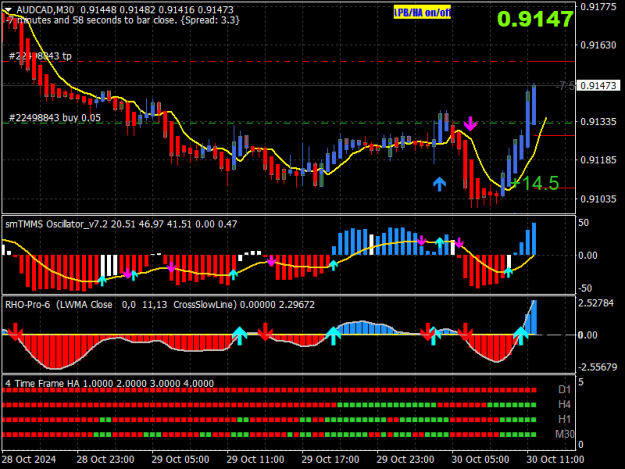The width and height of the screenshot is (625, 469).
Task: Click the D1 timeframe row label
Action: [564, 389]
